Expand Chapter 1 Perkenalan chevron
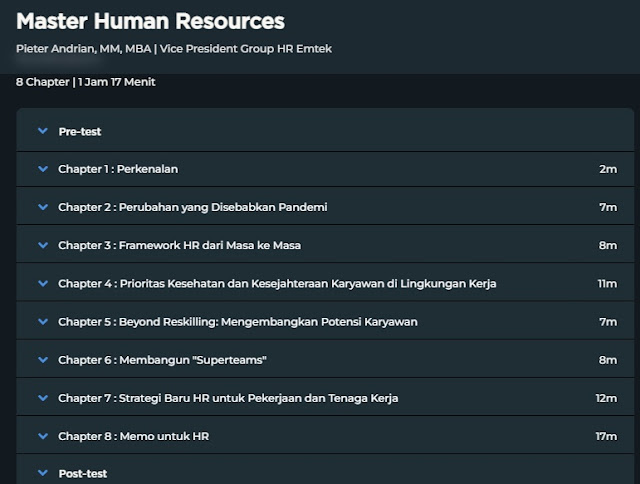The image size is (640, 484). (x=42, y=169)
